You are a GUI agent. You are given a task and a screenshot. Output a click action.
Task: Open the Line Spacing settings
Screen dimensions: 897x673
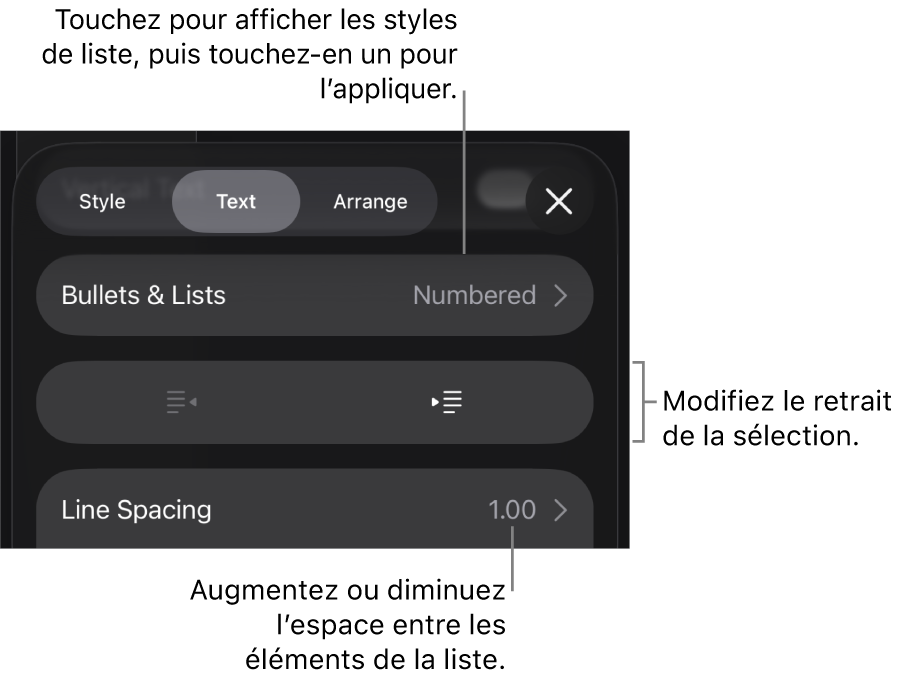pos(314,510)
